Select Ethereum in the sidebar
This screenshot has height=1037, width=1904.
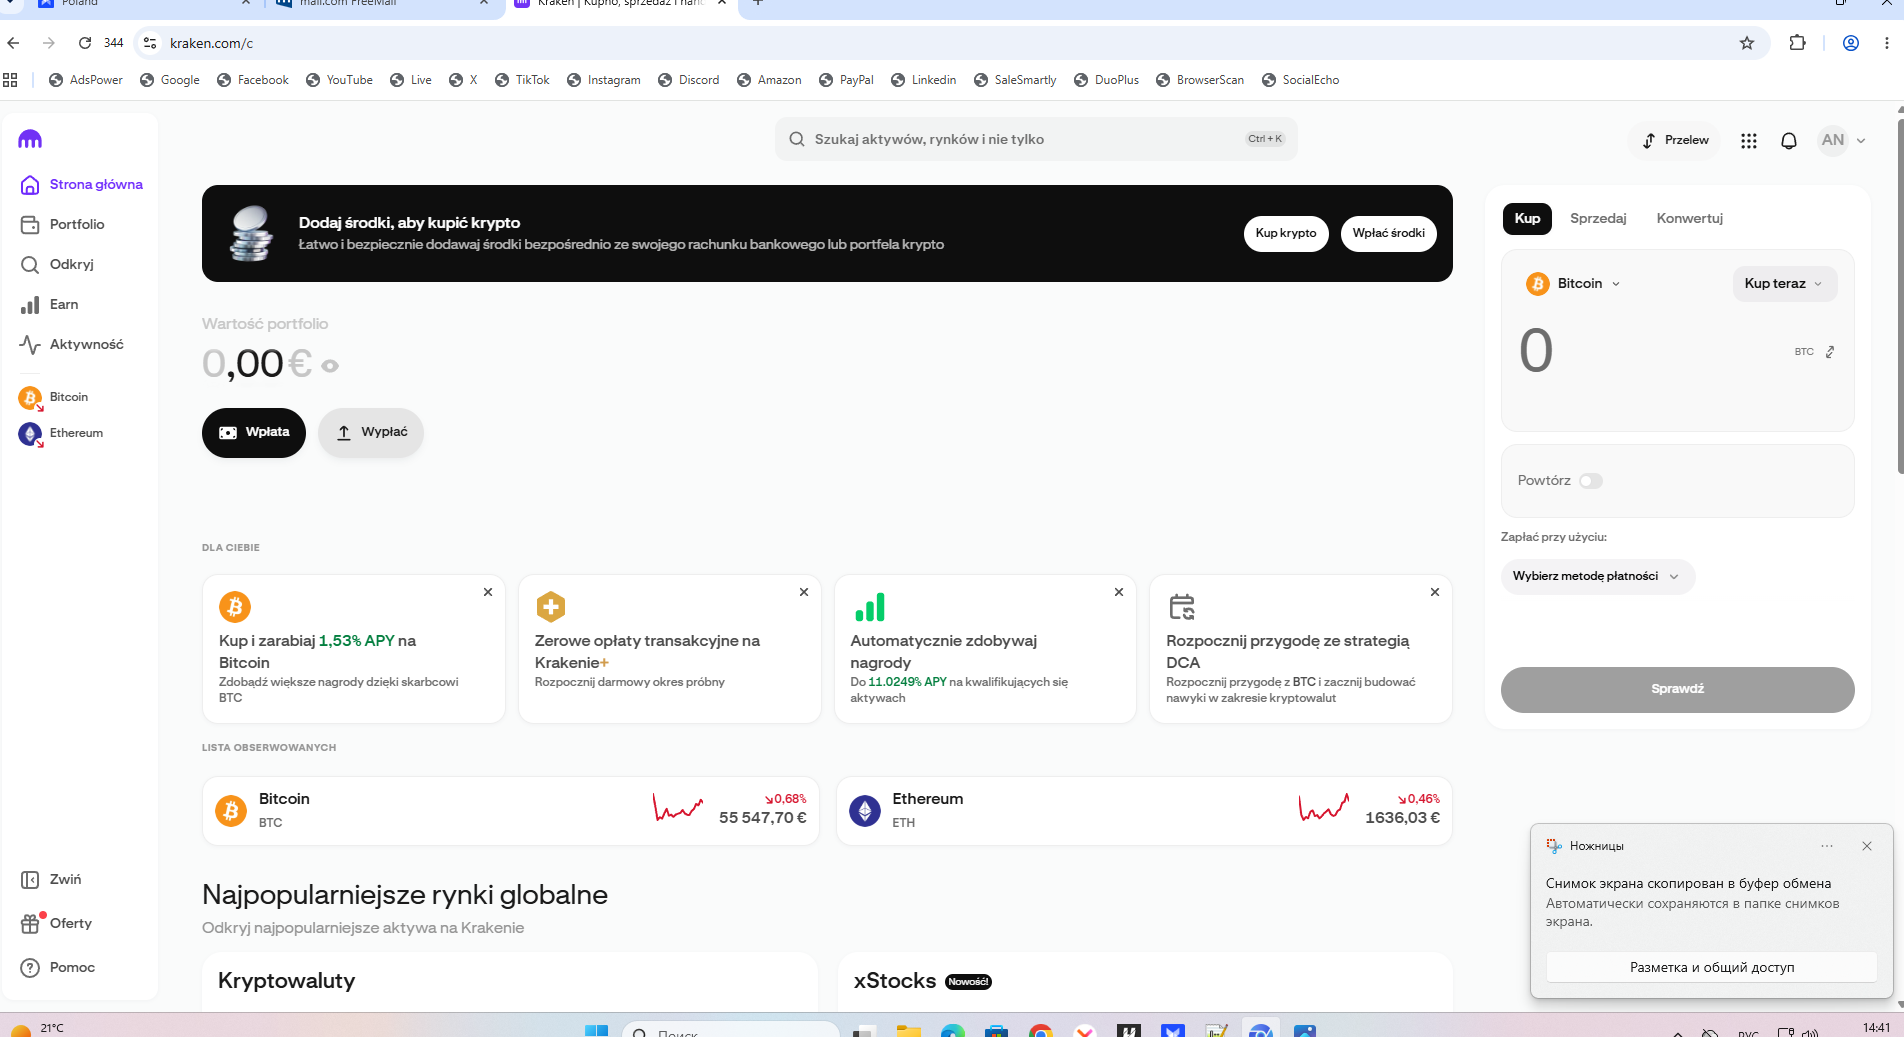click(61, 434)
